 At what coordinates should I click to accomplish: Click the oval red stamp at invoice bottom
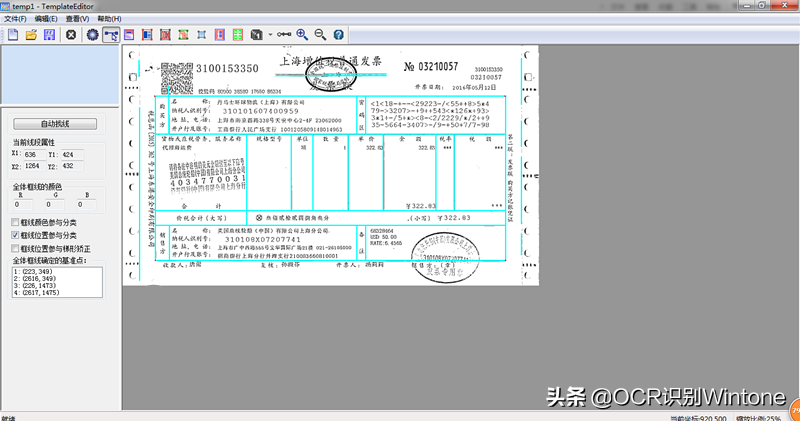pyautogui.click(x=445, y=257)
